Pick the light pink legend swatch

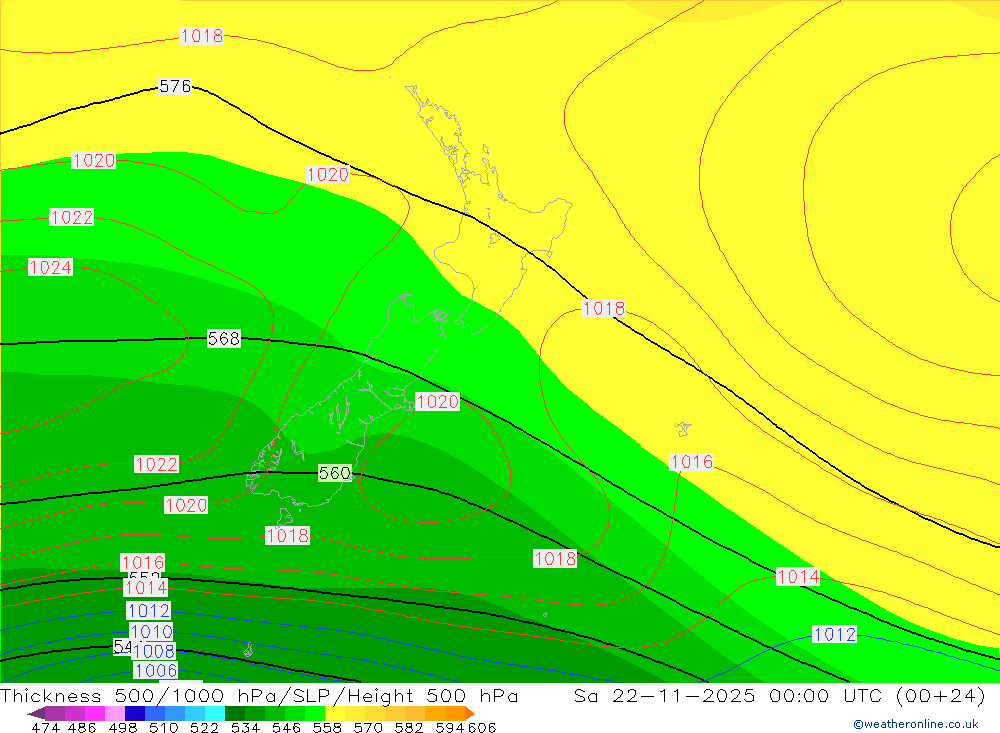coord(115,713)
